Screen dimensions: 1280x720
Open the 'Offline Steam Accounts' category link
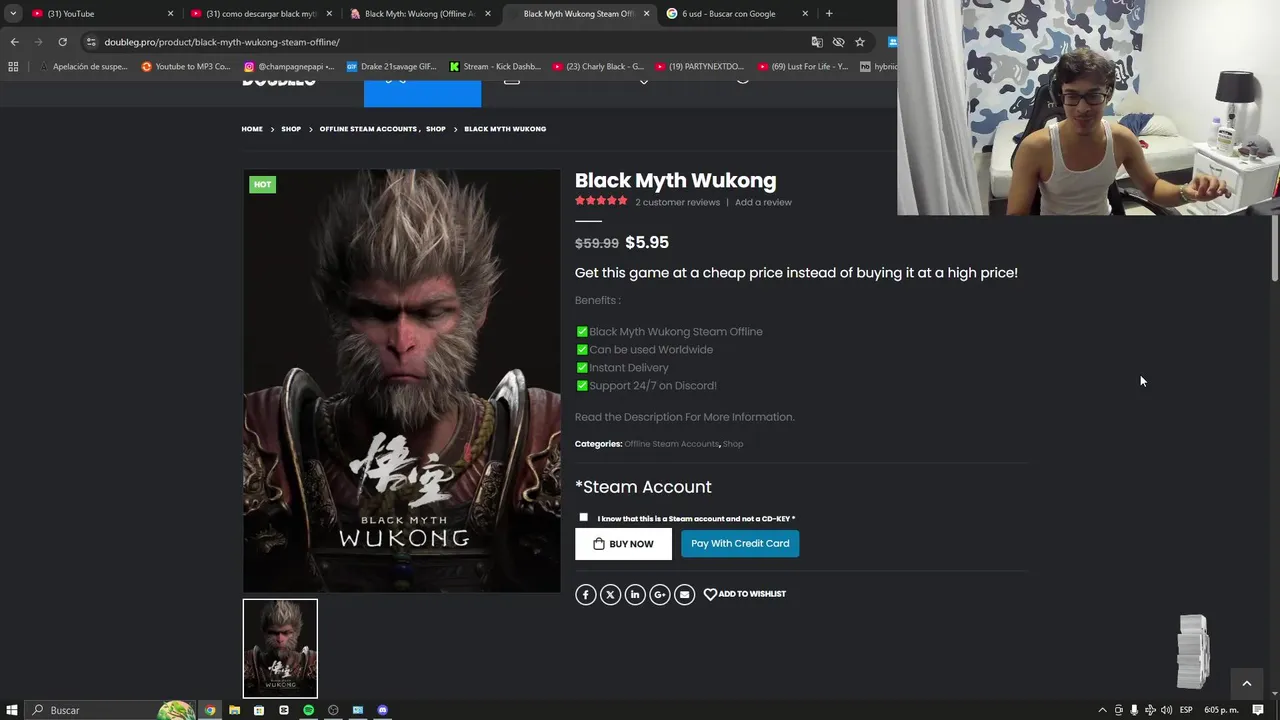671,444
